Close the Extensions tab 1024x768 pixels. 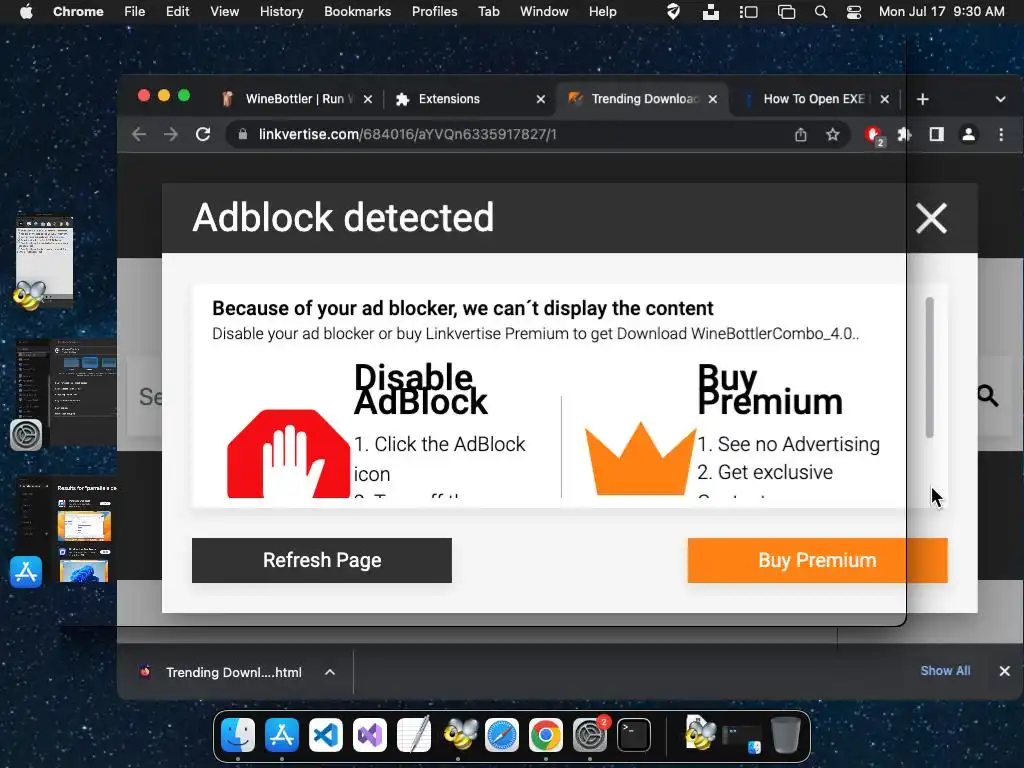pos(541,99)
